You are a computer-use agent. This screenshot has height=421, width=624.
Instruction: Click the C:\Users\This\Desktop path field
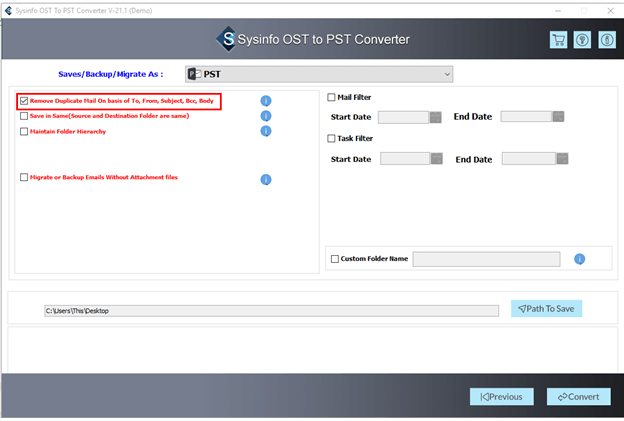tap(271, 311)
